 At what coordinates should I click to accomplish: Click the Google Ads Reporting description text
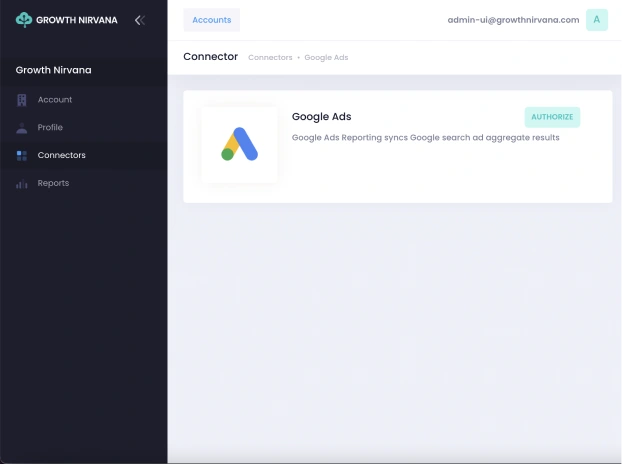coord(425,138)
